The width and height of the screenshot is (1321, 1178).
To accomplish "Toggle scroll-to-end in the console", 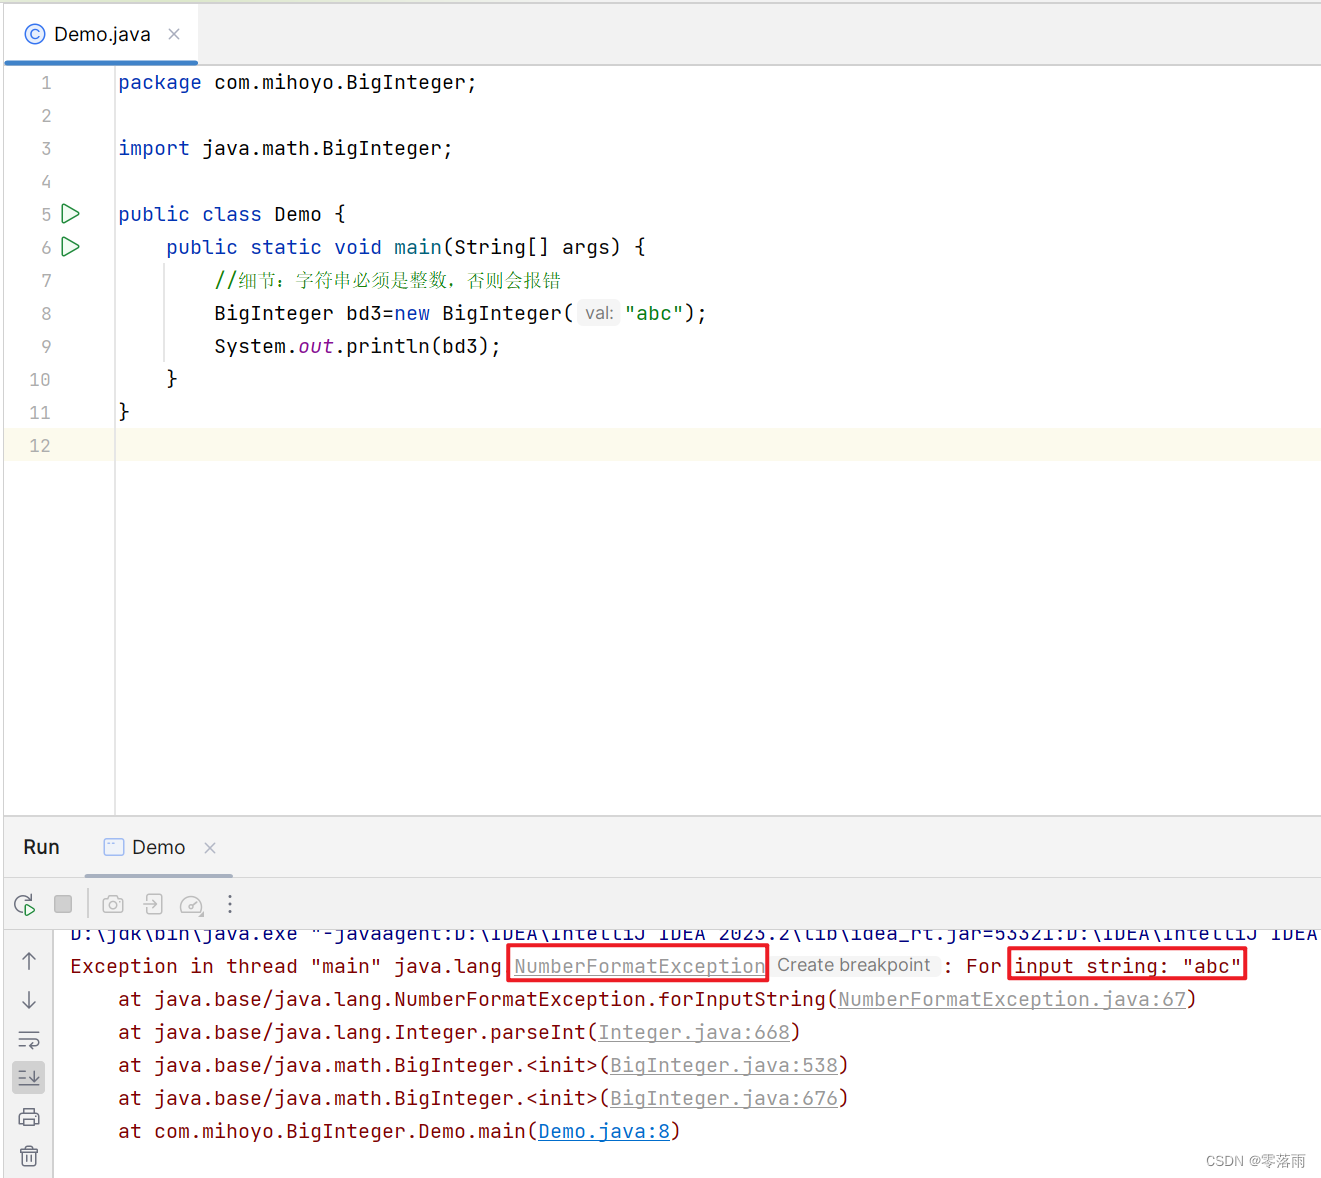I will point(29,1077).
